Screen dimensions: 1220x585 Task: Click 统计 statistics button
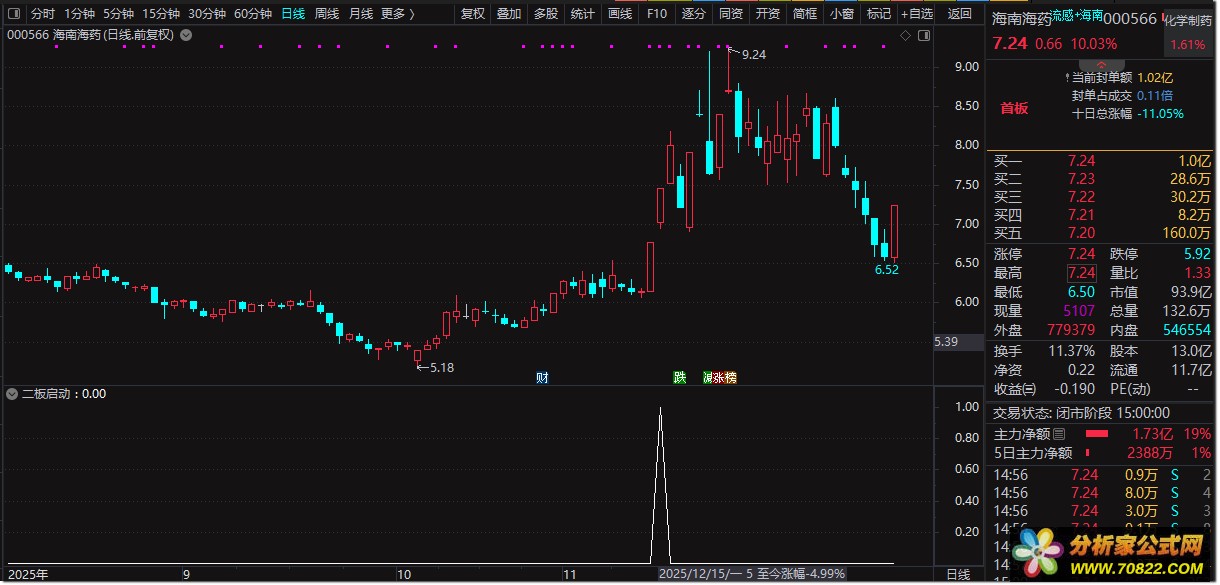coord(582,14)
